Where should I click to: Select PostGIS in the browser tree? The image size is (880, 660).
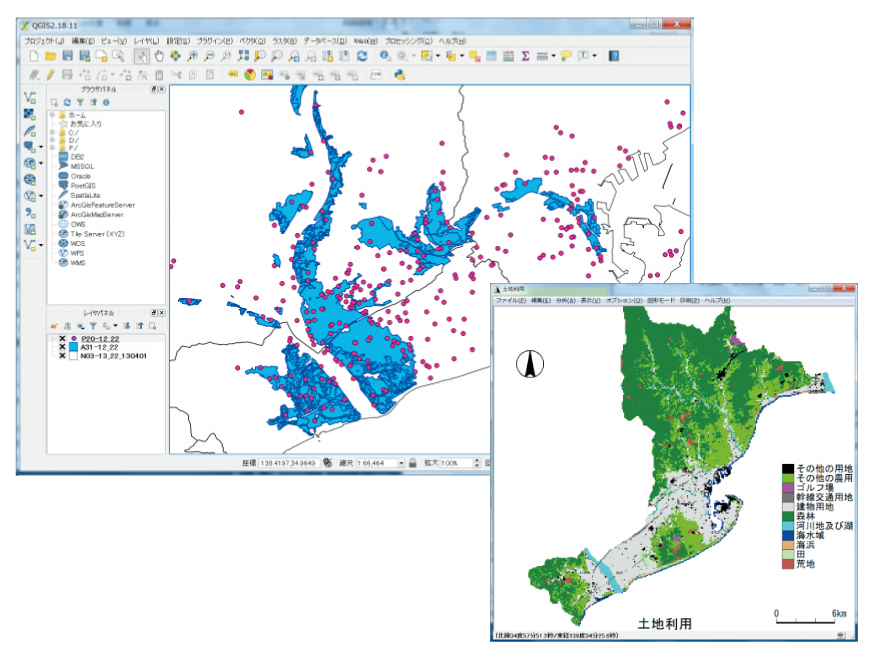click(x=81, y=185)
